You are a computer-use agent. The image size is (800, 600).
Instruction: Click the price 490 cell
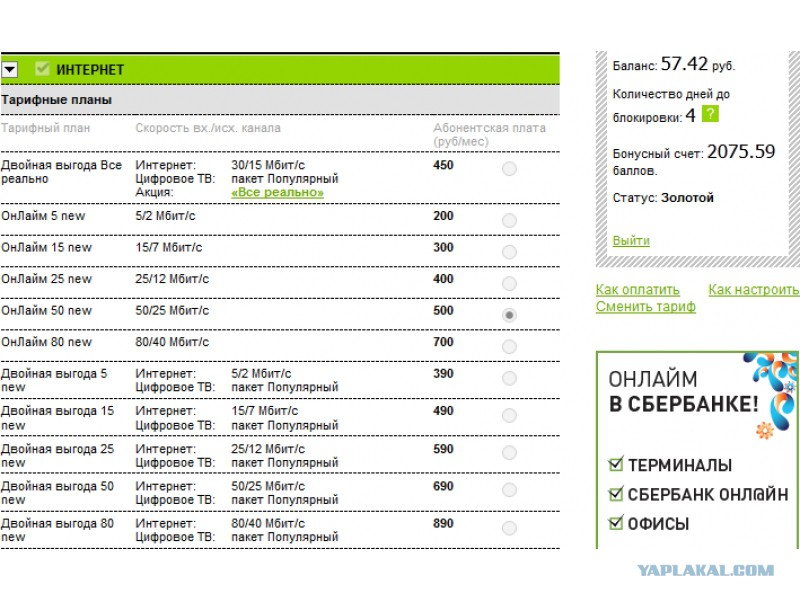coord(443,411)
